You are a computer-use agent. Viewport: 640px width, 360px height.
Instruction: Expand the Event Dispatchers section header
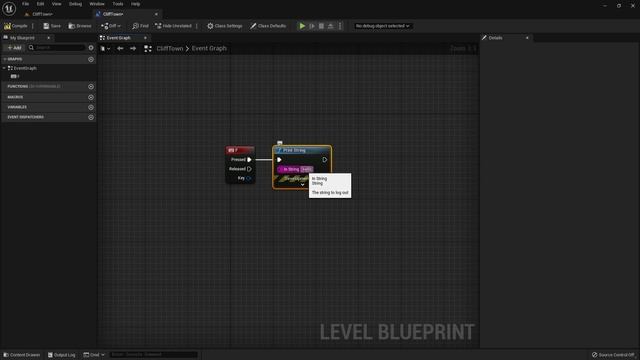[x=25, y=117]
